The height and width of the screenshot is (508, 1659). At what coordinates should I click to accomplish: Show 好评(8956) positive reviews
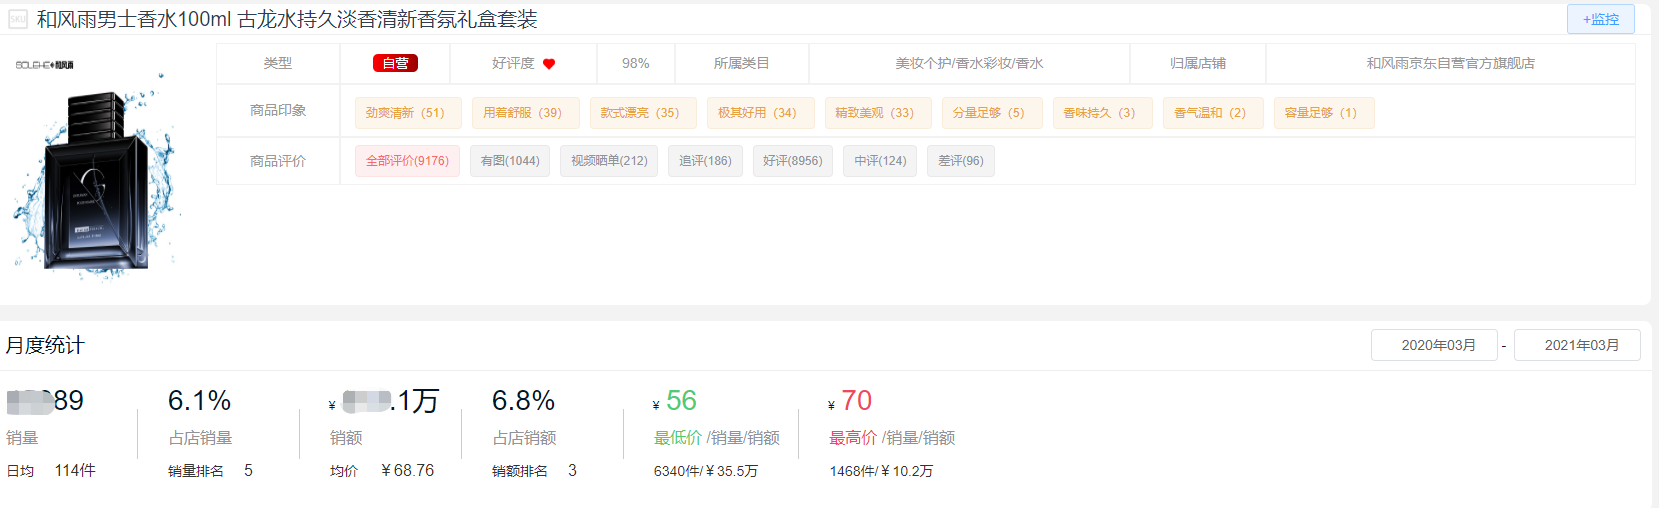[x=792, y=161]
